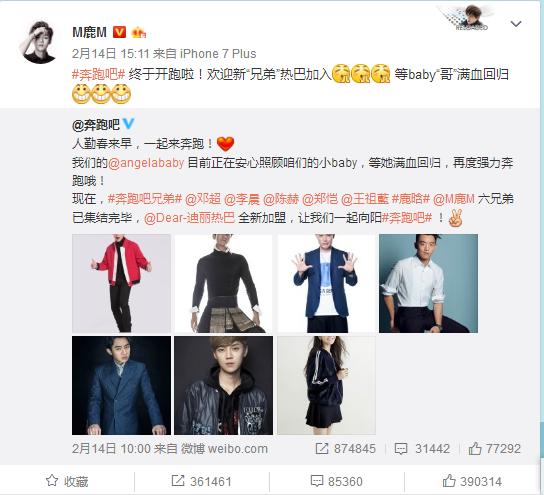The height and width of the screenshot is (495, 544).
Task: Click the membership crown badge icon
Action: click(139, 33)
